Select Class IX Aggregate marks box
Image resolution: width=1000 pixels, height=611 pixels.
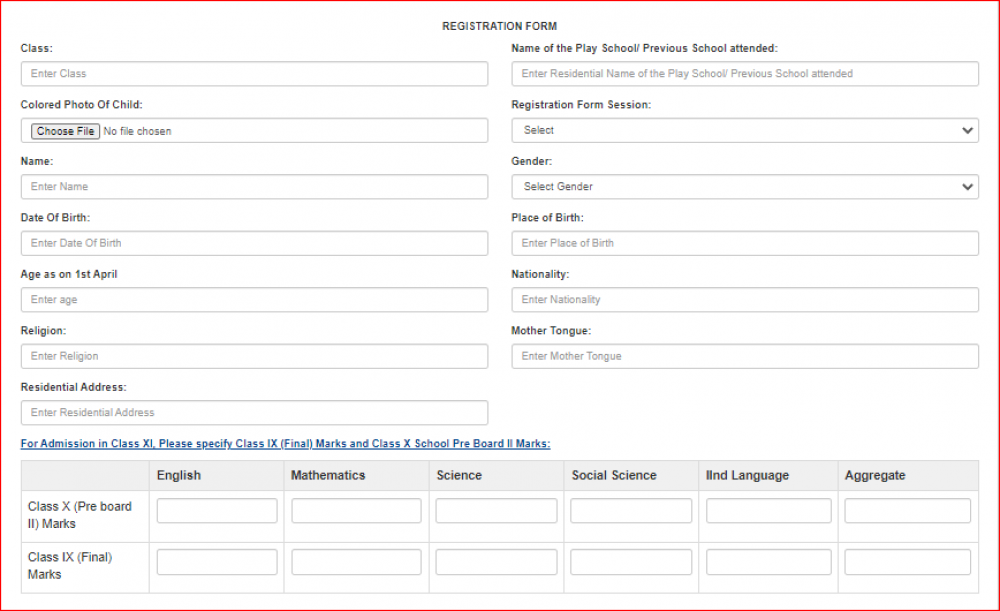907,562
